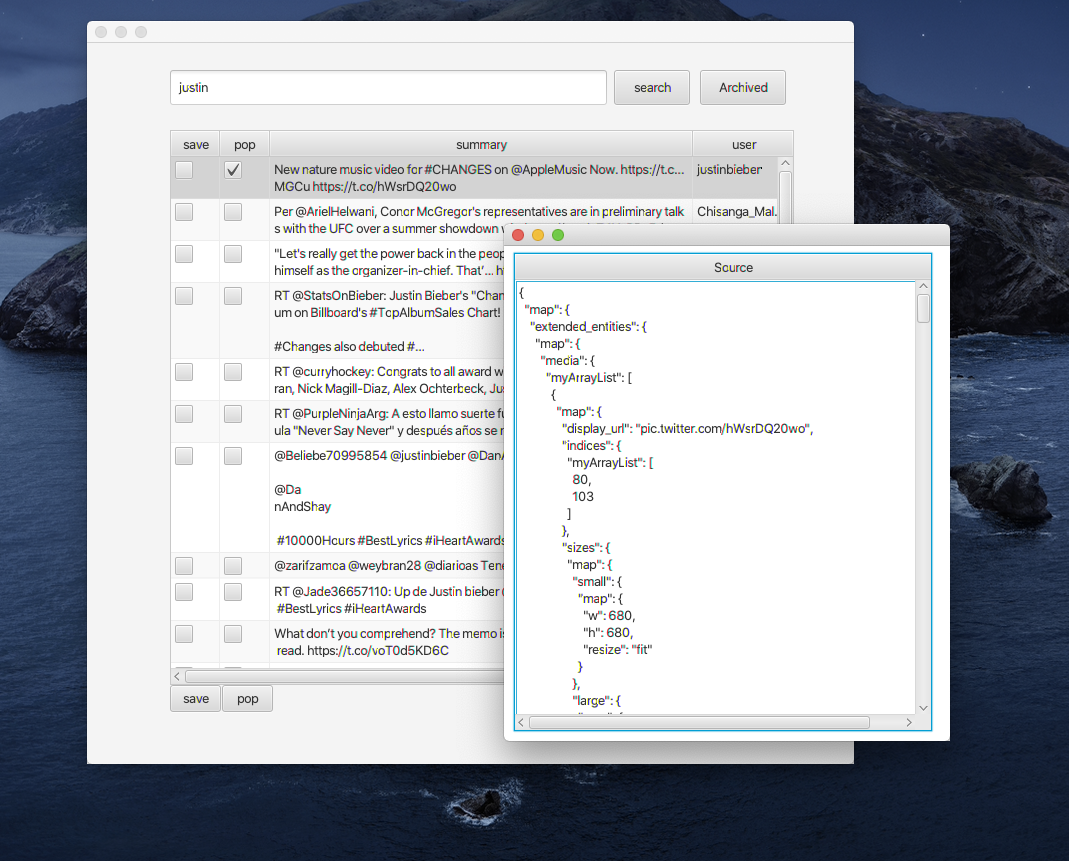Close the Source window with red button
The width and height of the screenshot is (1069, 861).
tap(518, 235)
